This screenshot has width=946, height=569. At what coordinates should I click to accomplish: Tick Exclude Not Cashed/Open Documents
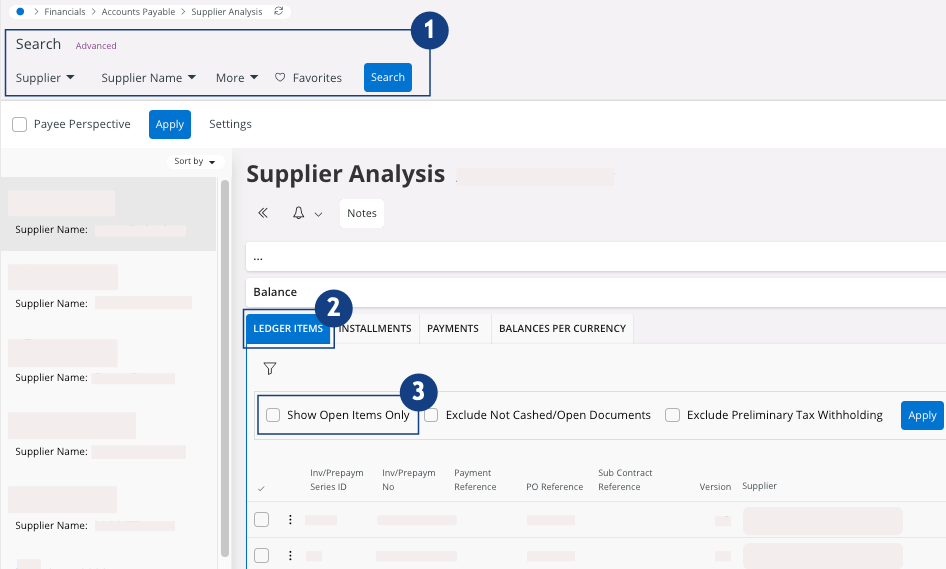(x=431, y=415)
